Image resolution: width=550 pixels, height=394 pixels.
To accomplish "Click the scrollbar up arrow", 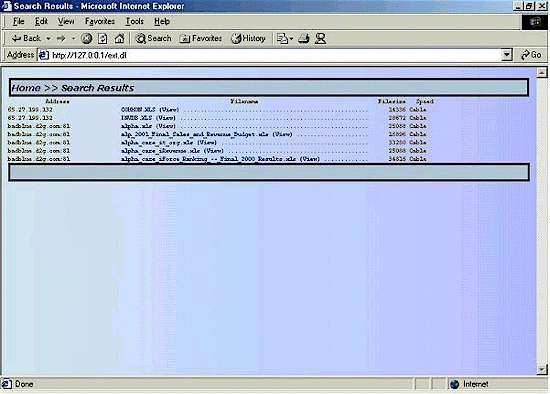I will pos(542,73).
